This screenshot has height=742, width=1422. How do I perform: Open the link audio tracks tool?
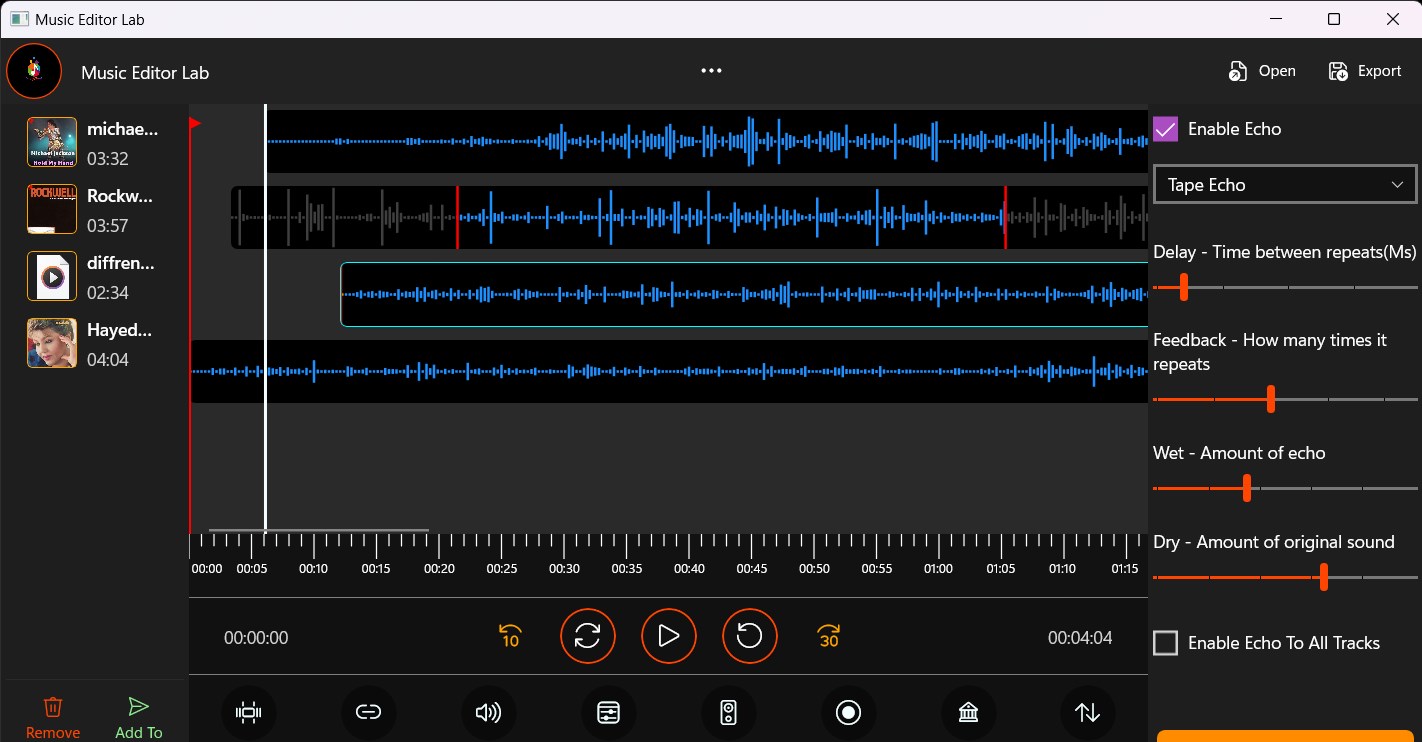pos(369,712)
